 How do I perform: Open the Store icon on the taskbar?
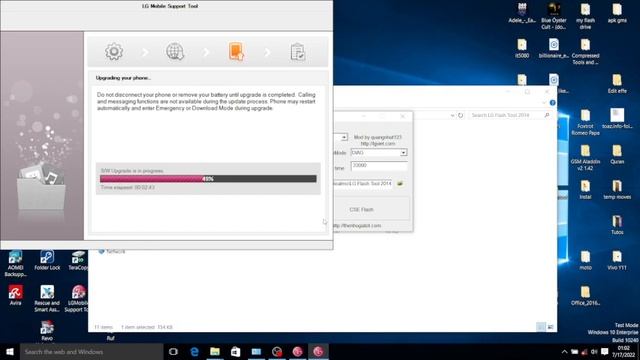tap(236, 351)
